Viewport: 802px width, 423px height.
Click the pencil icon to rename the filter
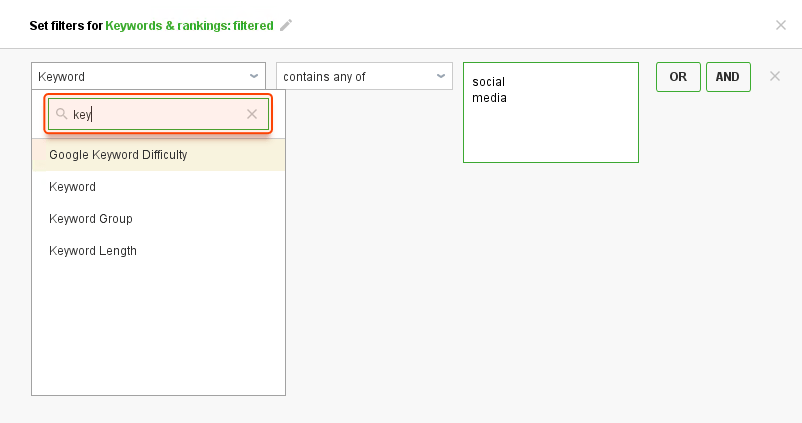[x=286, y=26]
